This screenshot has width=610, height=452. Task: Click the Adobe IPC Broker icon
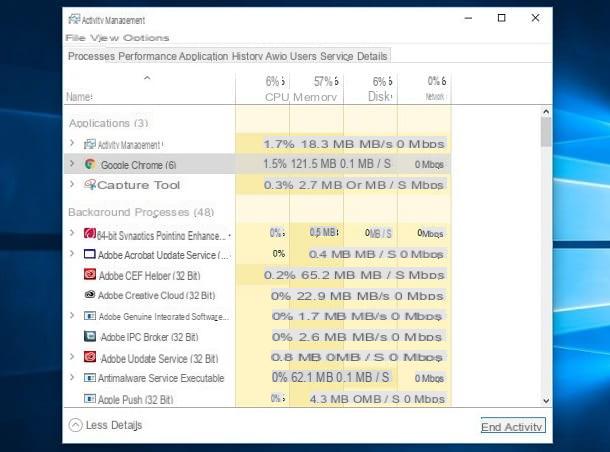pyautogui.click(x=90, y=336)
